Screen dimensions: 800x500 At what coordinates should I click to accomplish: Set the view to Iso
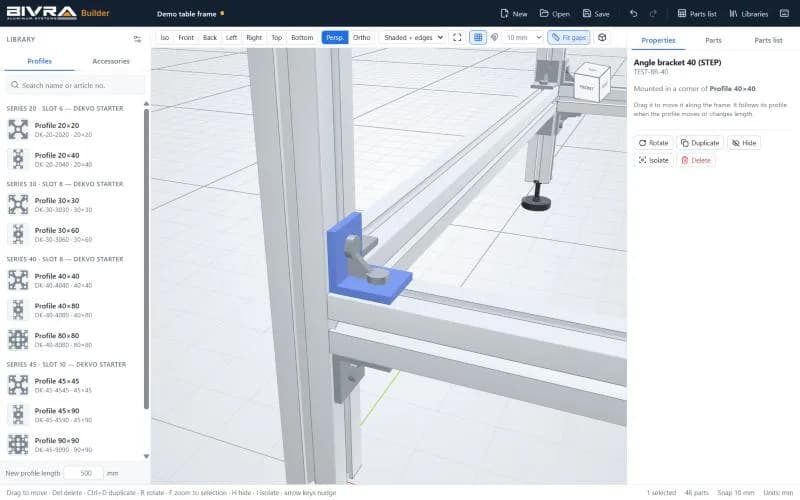(x=165, y=37)
